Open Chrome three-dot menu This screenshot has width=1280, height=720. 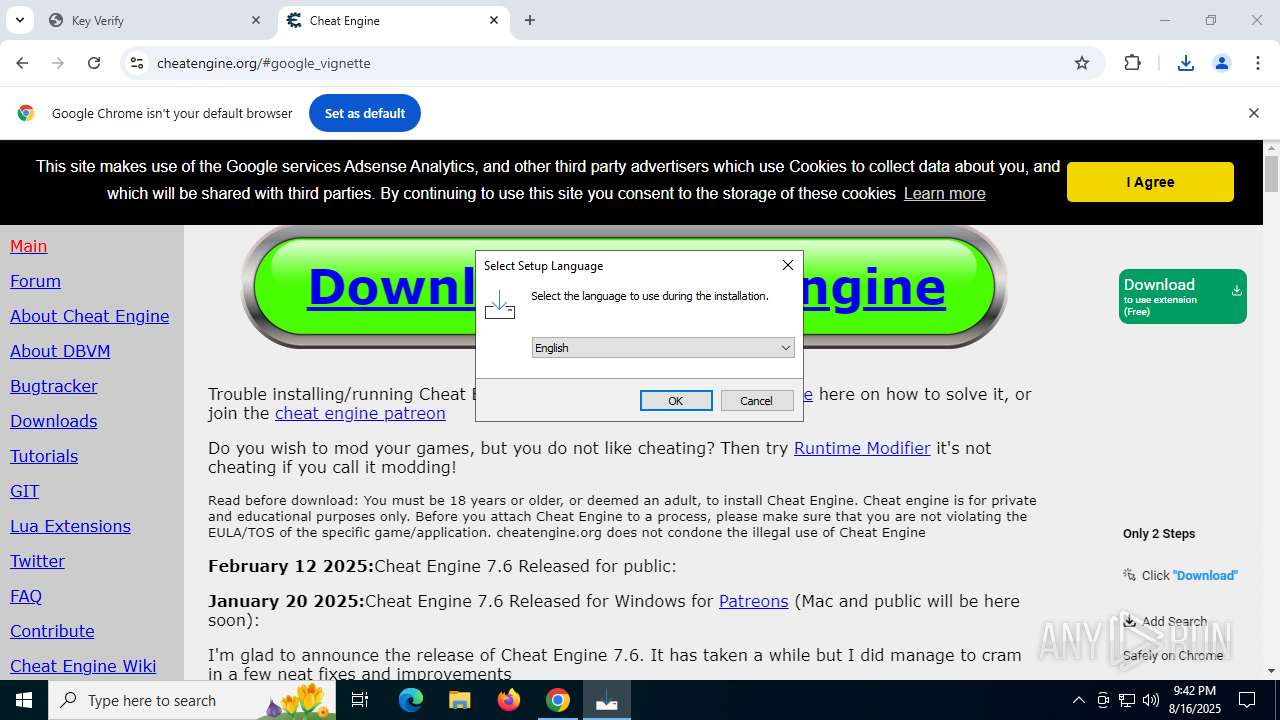tap(1258, 63)
